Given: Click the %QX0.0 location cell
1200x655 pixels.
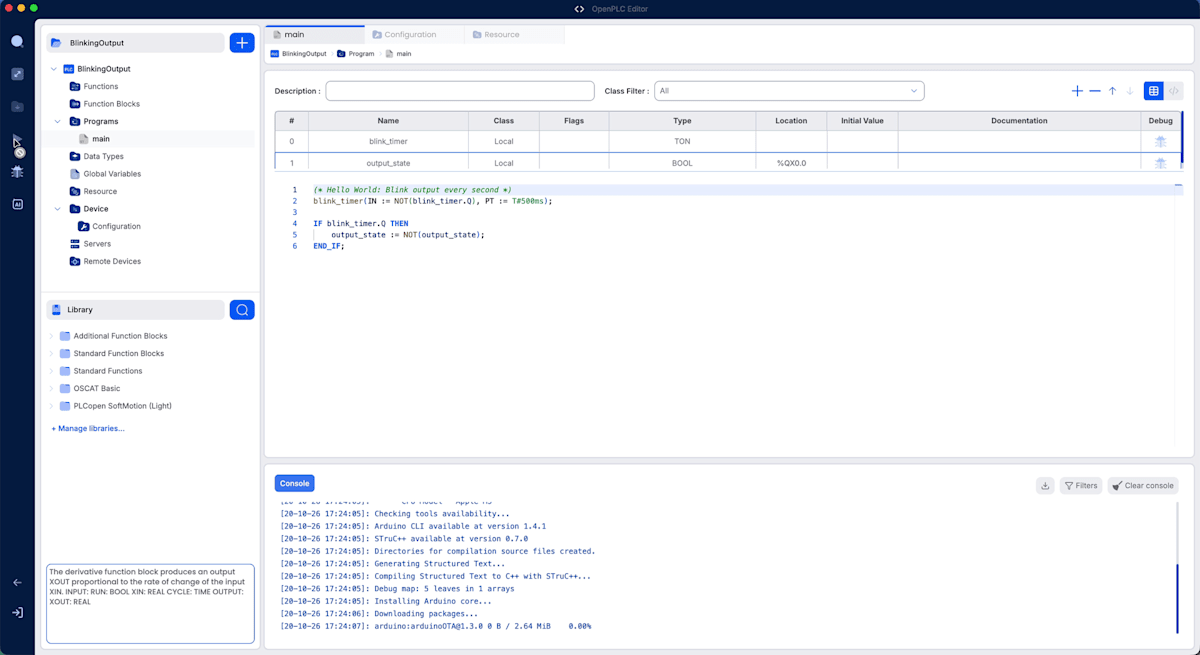Looking at the screenshot, I should 791,163.
